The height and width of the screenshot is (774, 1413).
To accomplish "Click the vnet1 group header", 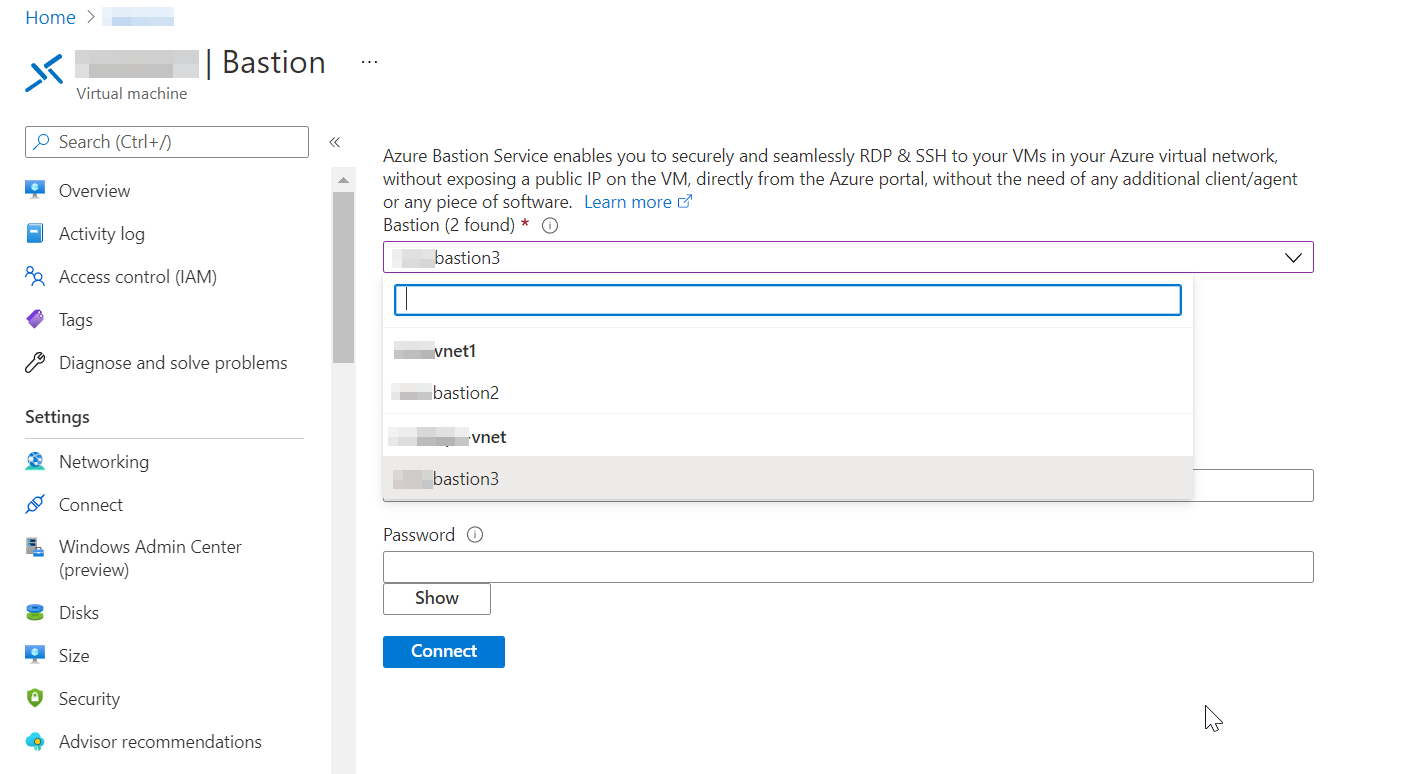I will point(434,351).
